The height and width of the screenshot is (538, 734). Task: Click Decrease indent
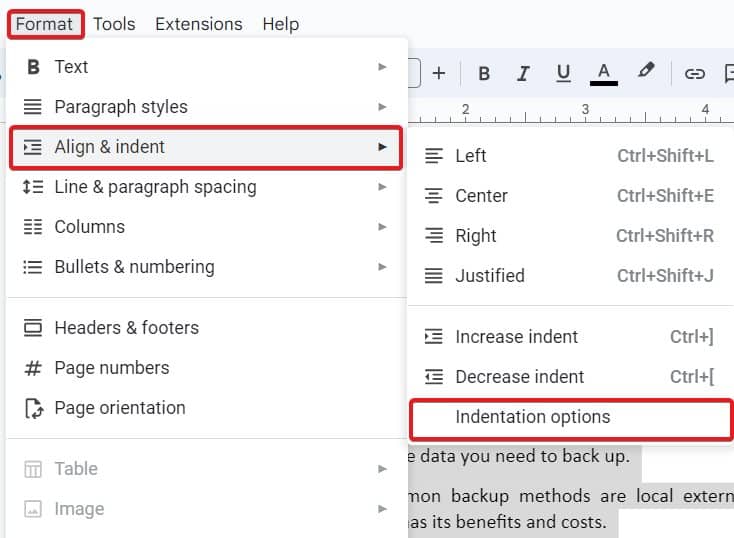(568, 376)
